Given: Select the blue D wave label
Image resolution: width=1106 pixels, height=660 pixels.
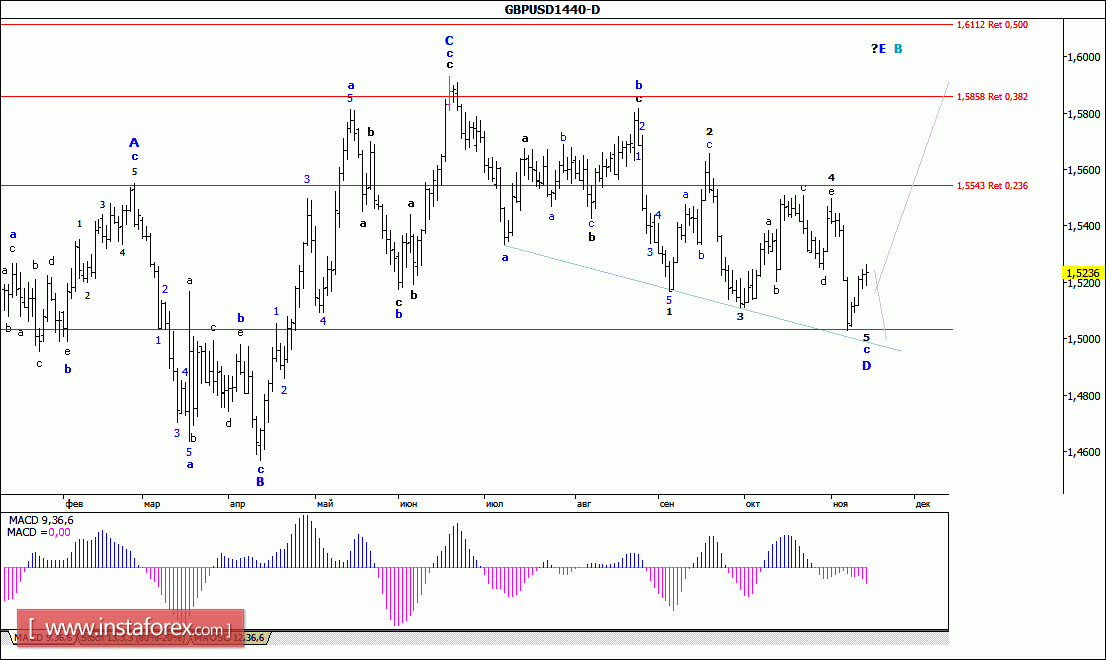Looking at the screenshot, I should (x=866, y=366).
